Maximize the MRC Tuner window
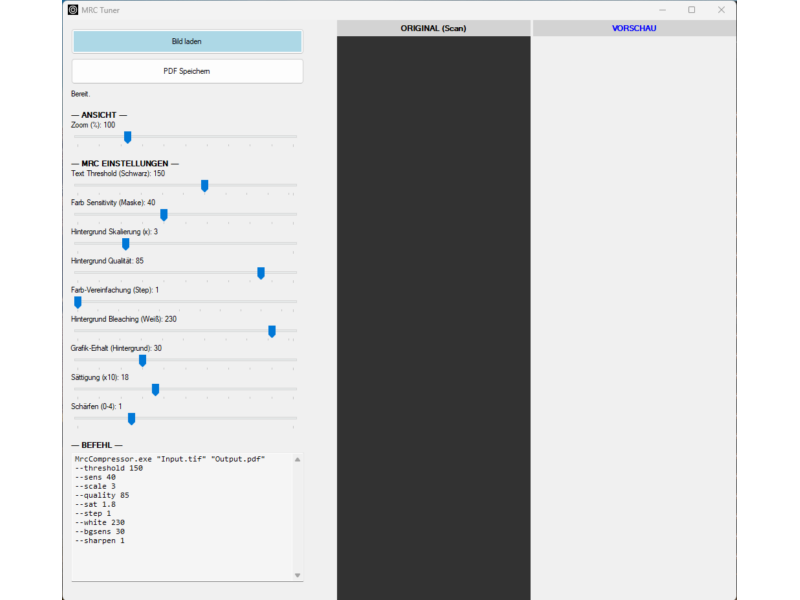 [x=691, y=10]
